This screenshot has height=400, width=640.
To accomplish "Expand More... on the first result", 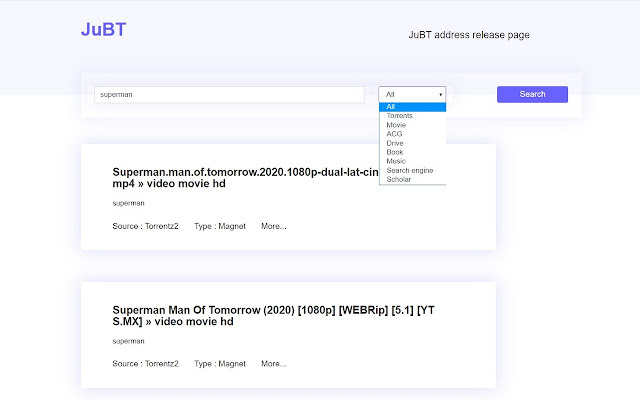I will tap(274, 226).
